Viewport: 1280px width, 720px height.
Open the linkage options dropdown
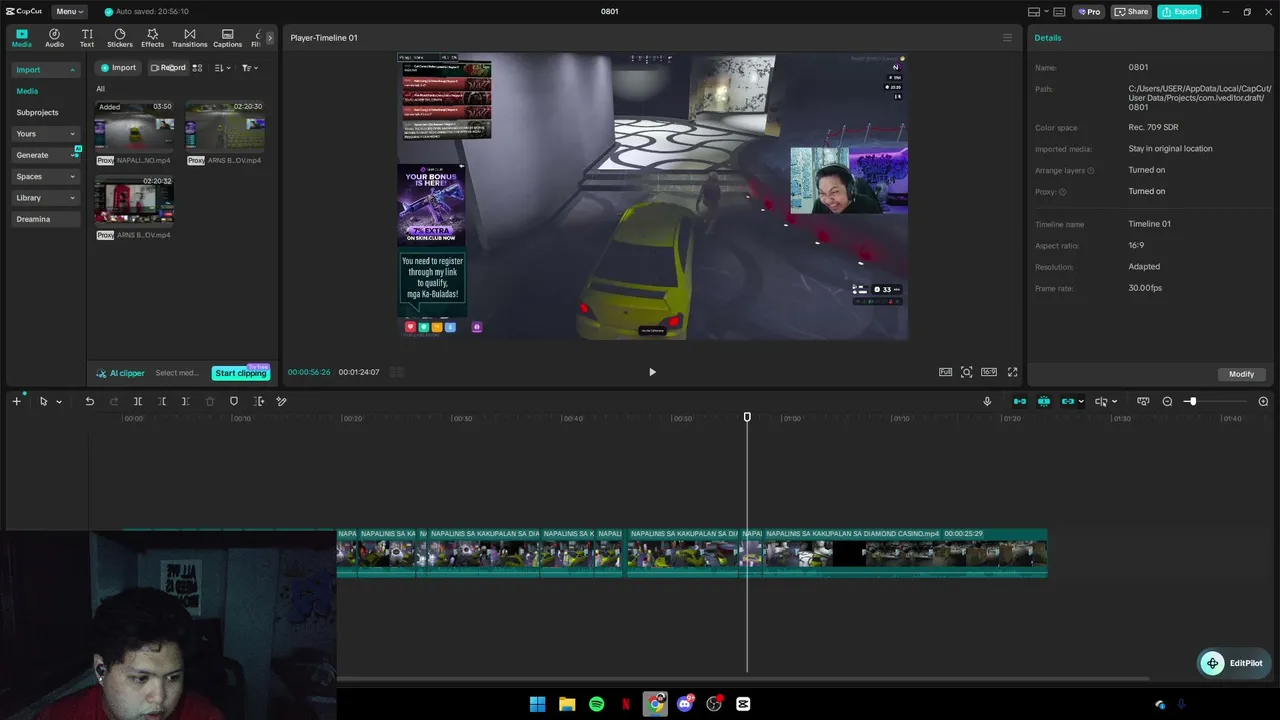(1081, 402)
